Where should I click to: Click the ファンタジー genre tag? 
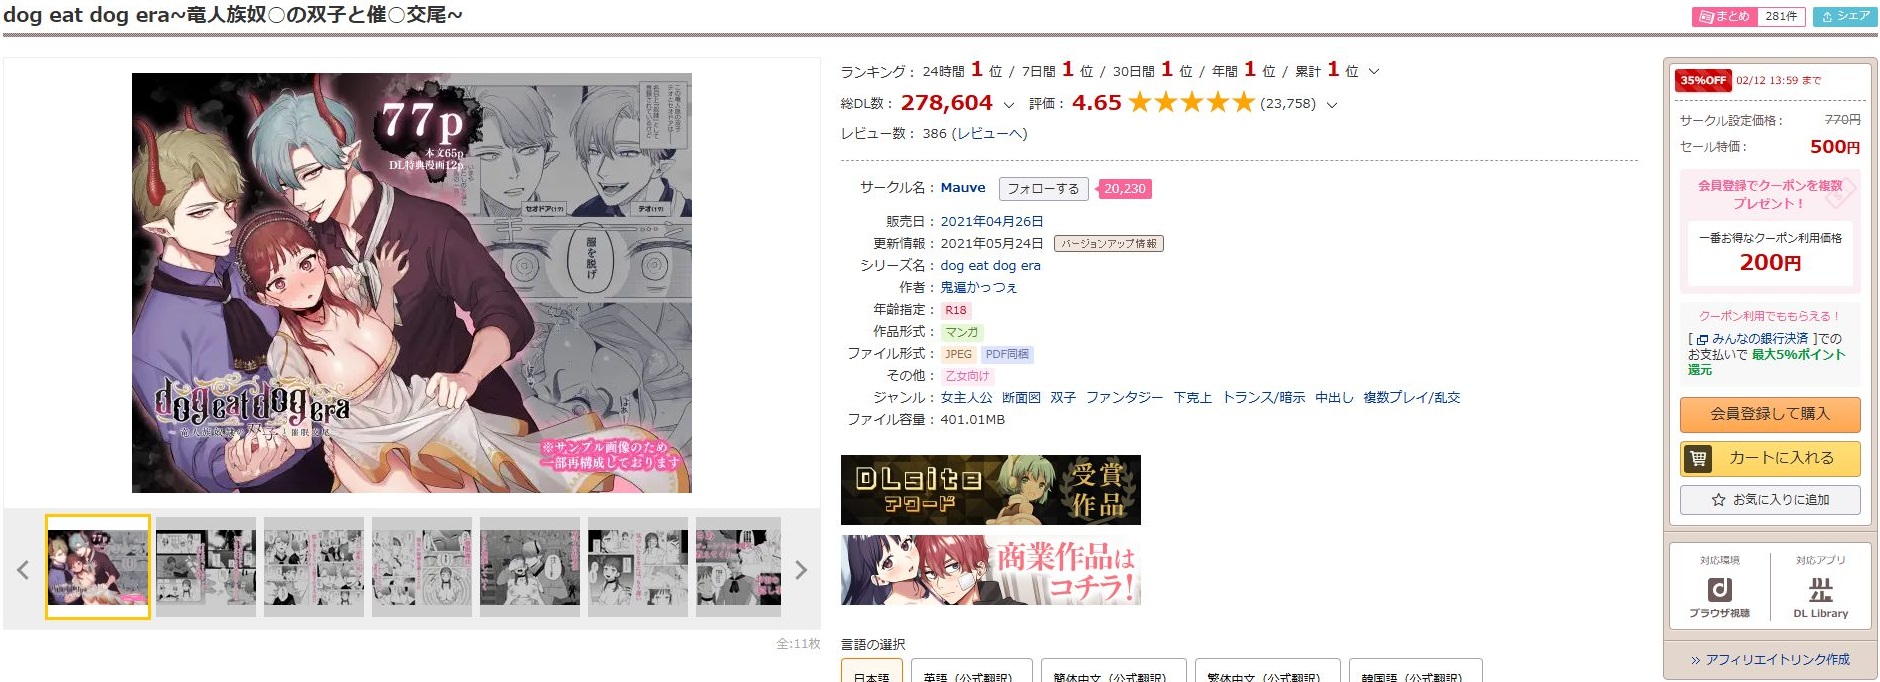[1125, 397]
